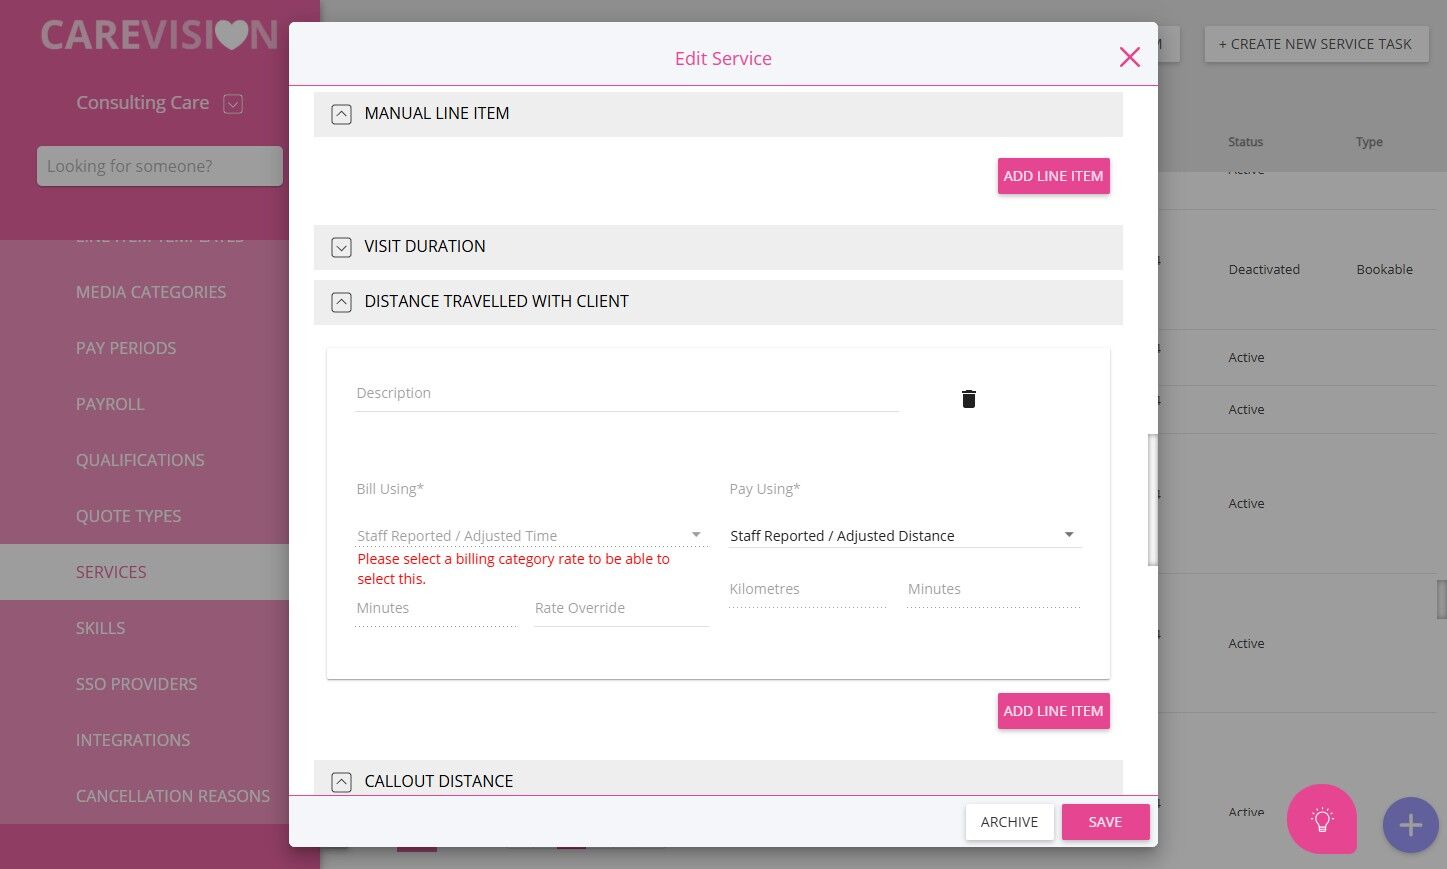The height and width of the screenshot is (869, 1447).
Task: Open the Pay Using dropdown
Action: pos(1069,535)
